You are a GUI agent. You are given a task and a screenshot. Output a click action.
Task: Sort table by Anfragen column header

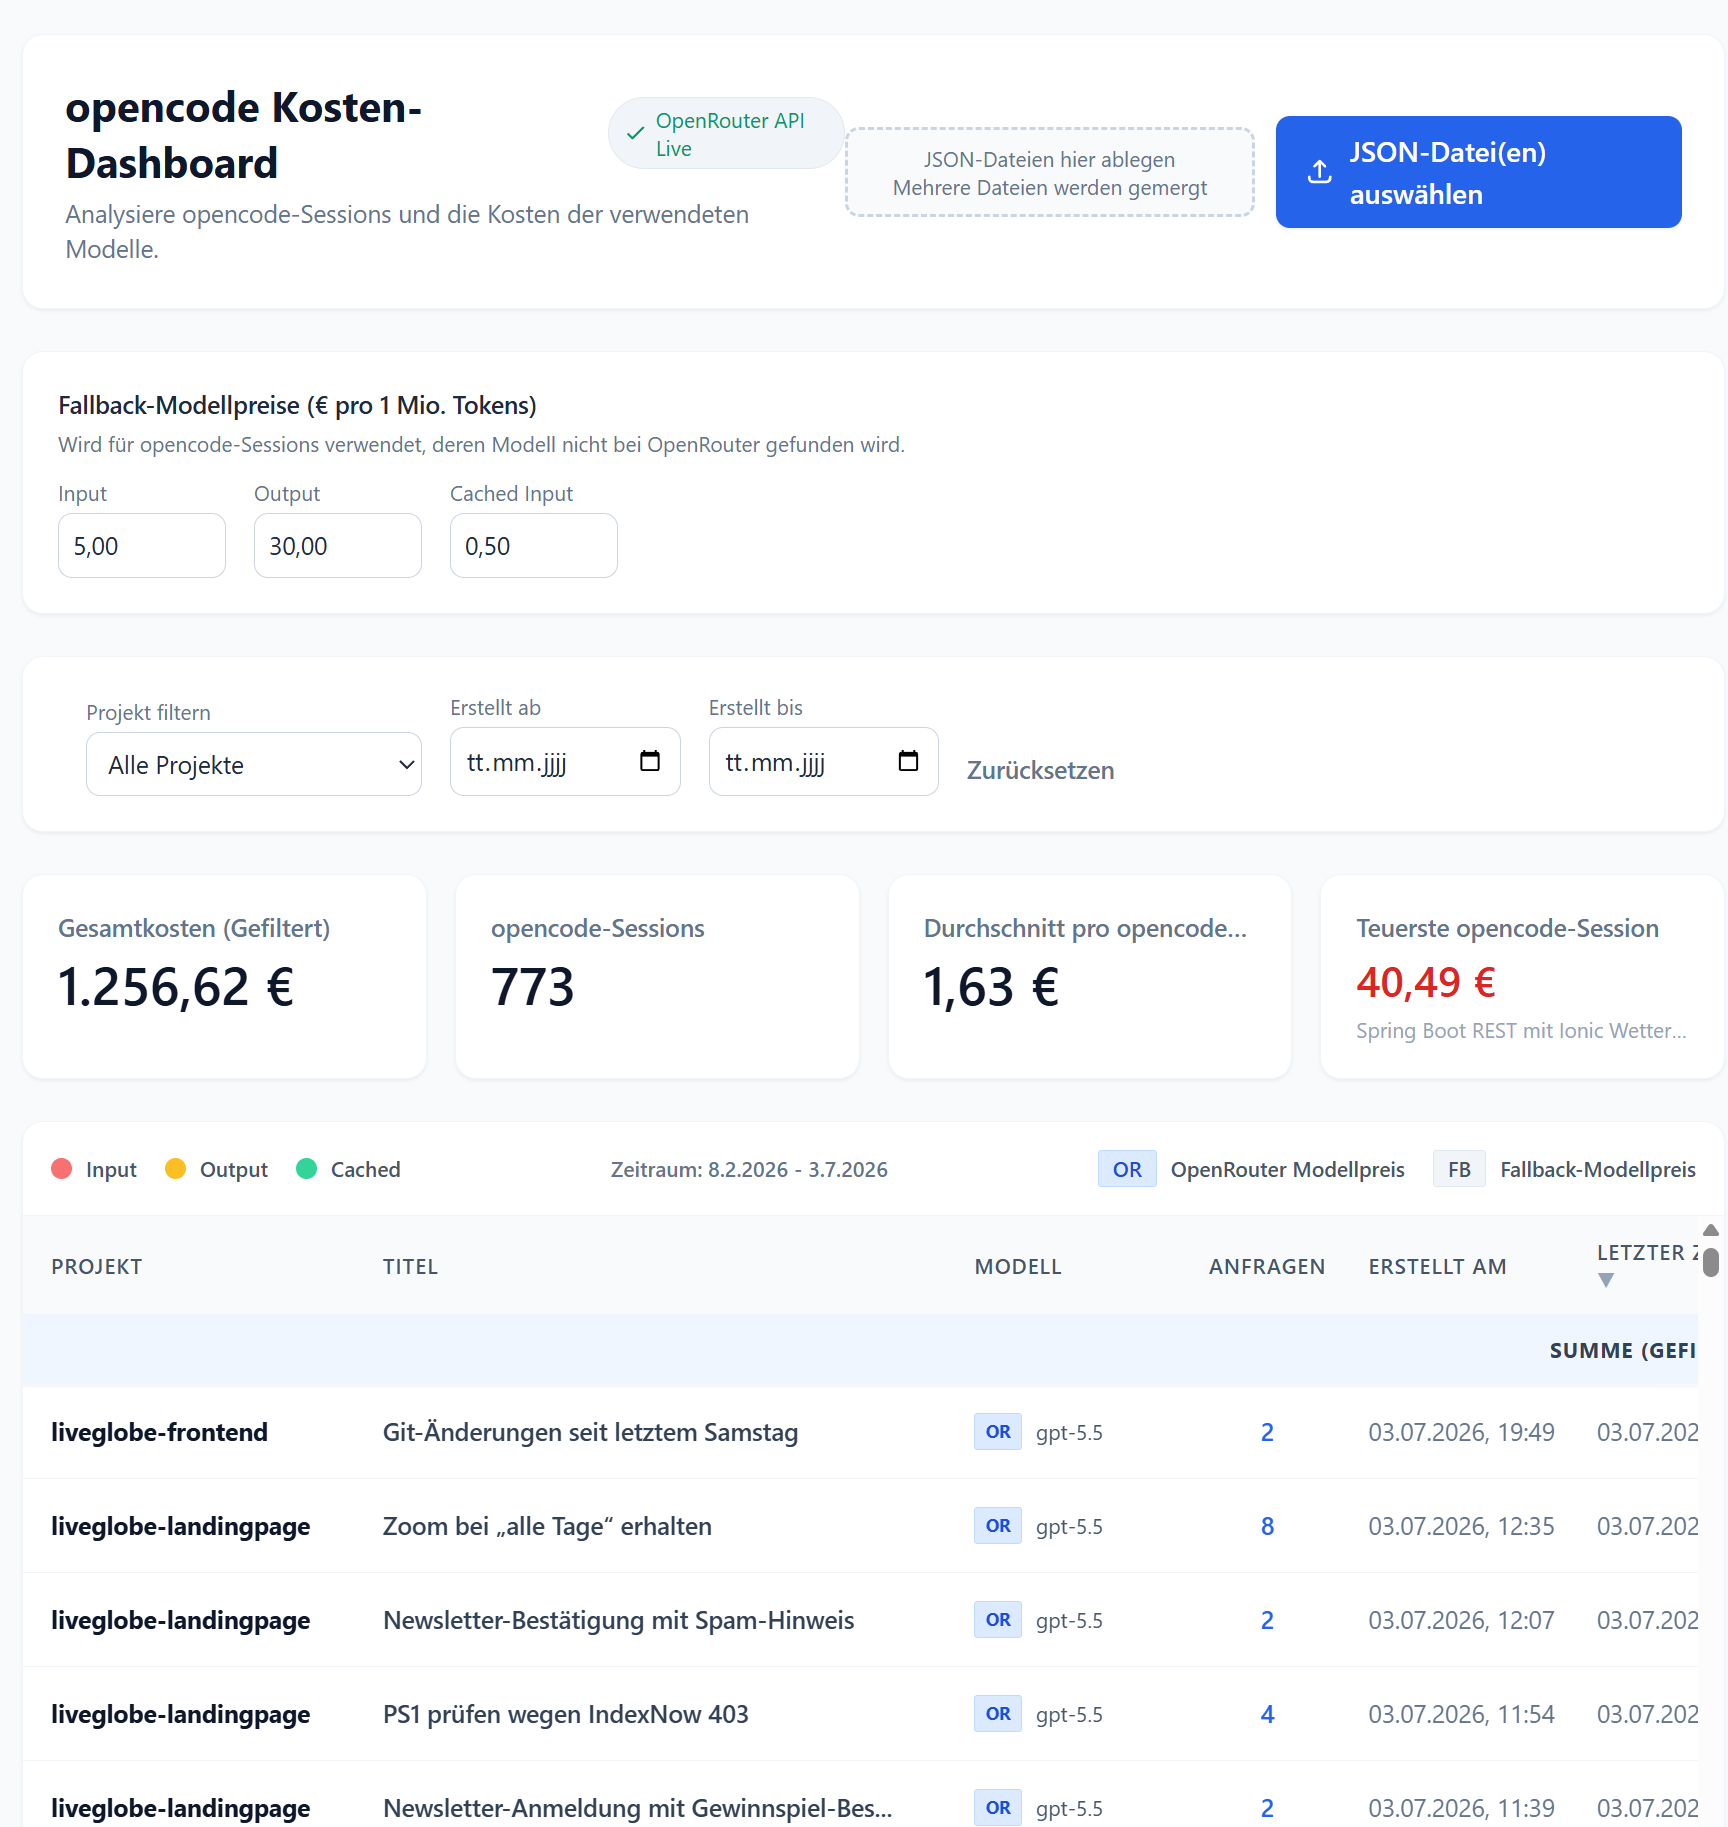pos(1267,1266)
